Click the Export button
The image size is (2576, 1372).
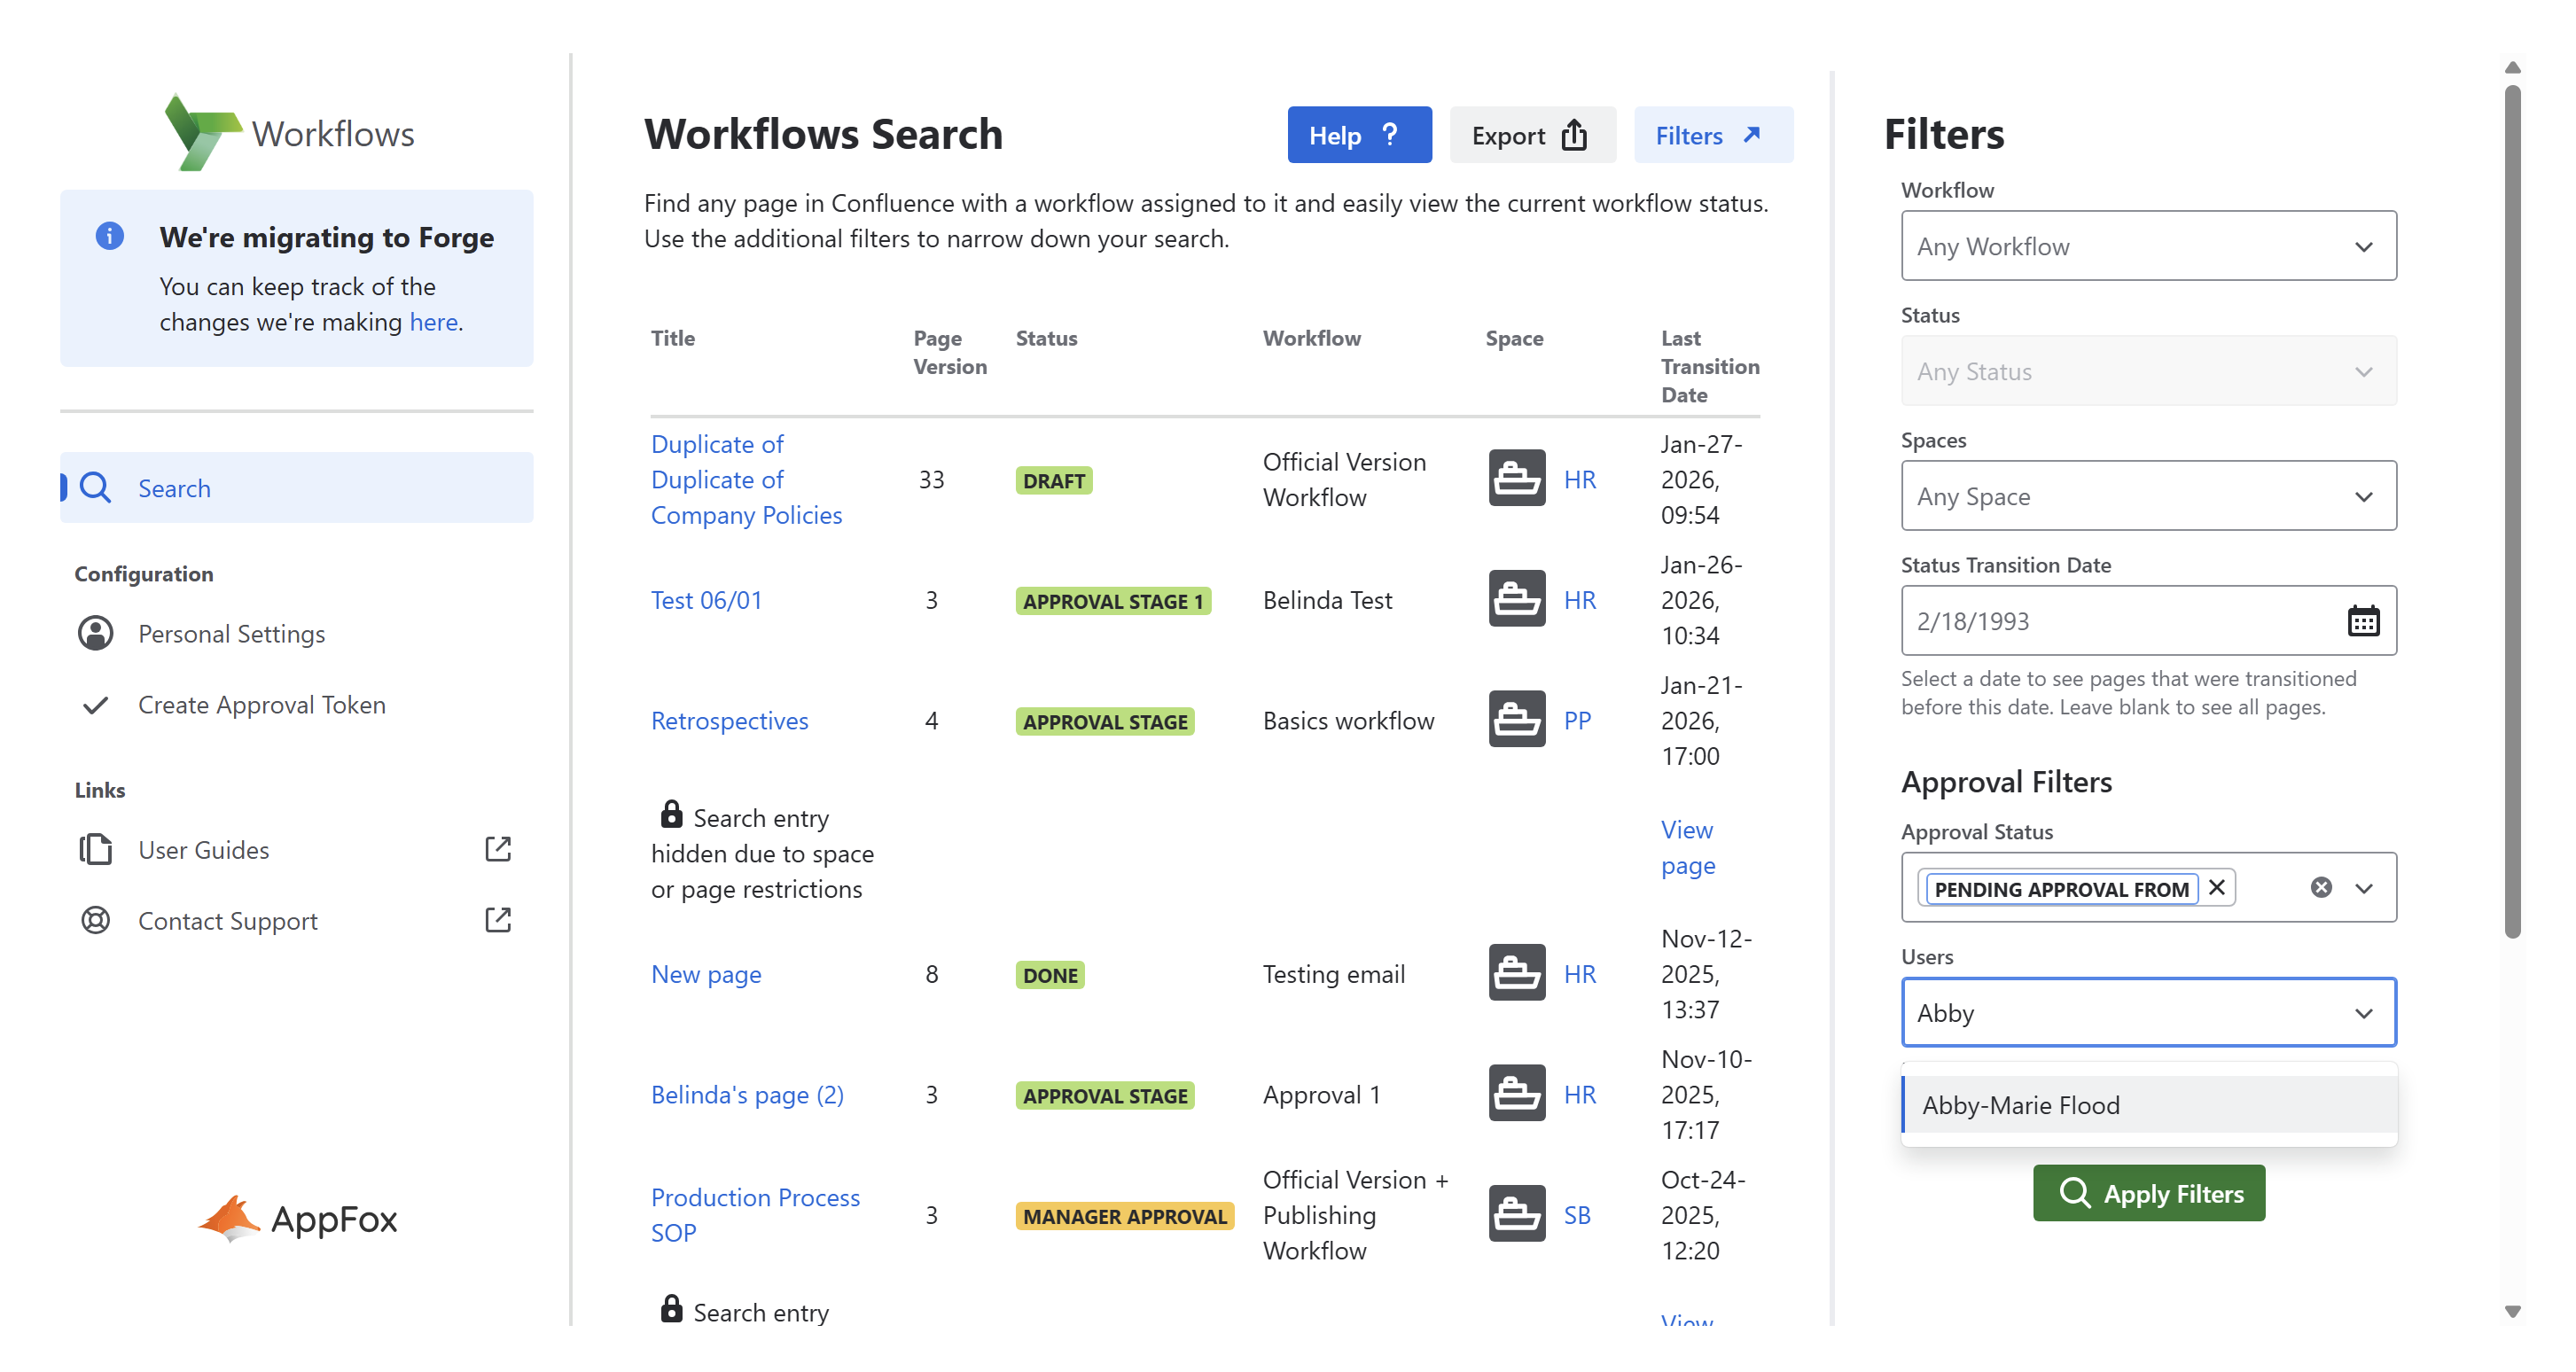[x=1530, y=135]
